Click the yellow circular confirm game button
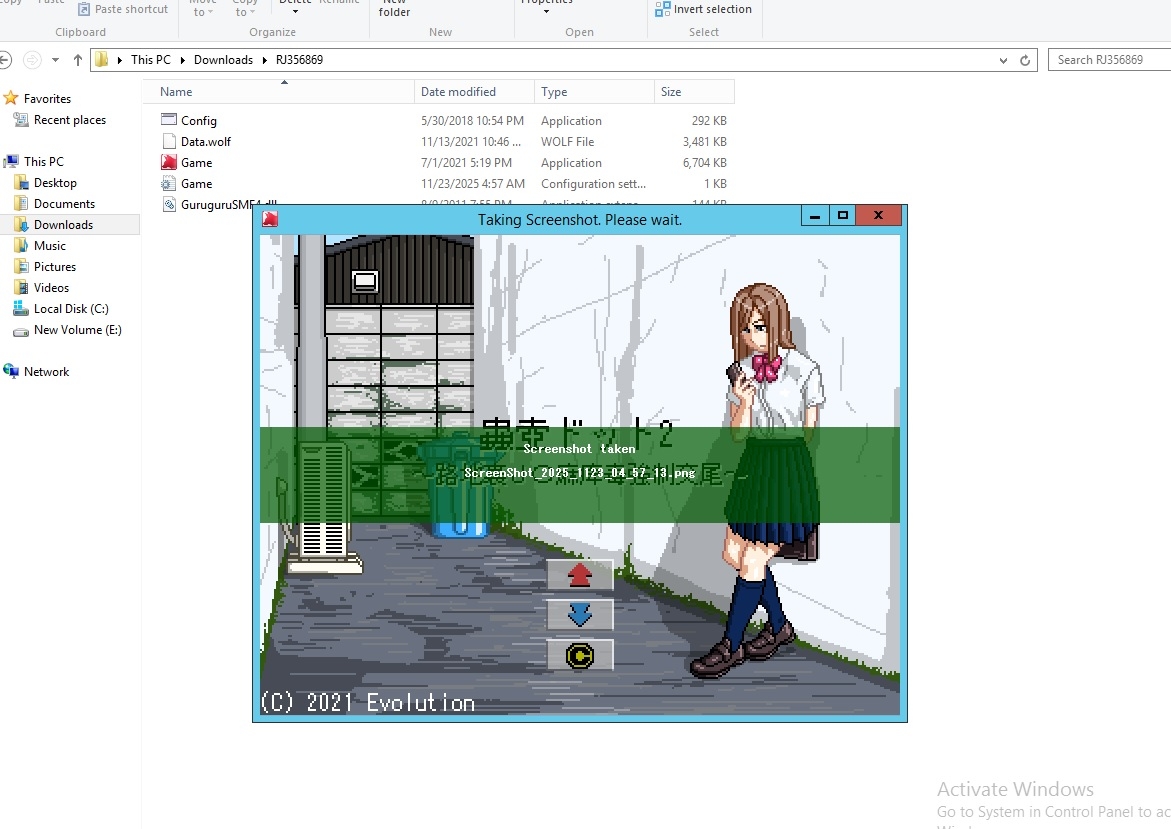This screenshot has height=829, width=1171. [x=580, y=655]
